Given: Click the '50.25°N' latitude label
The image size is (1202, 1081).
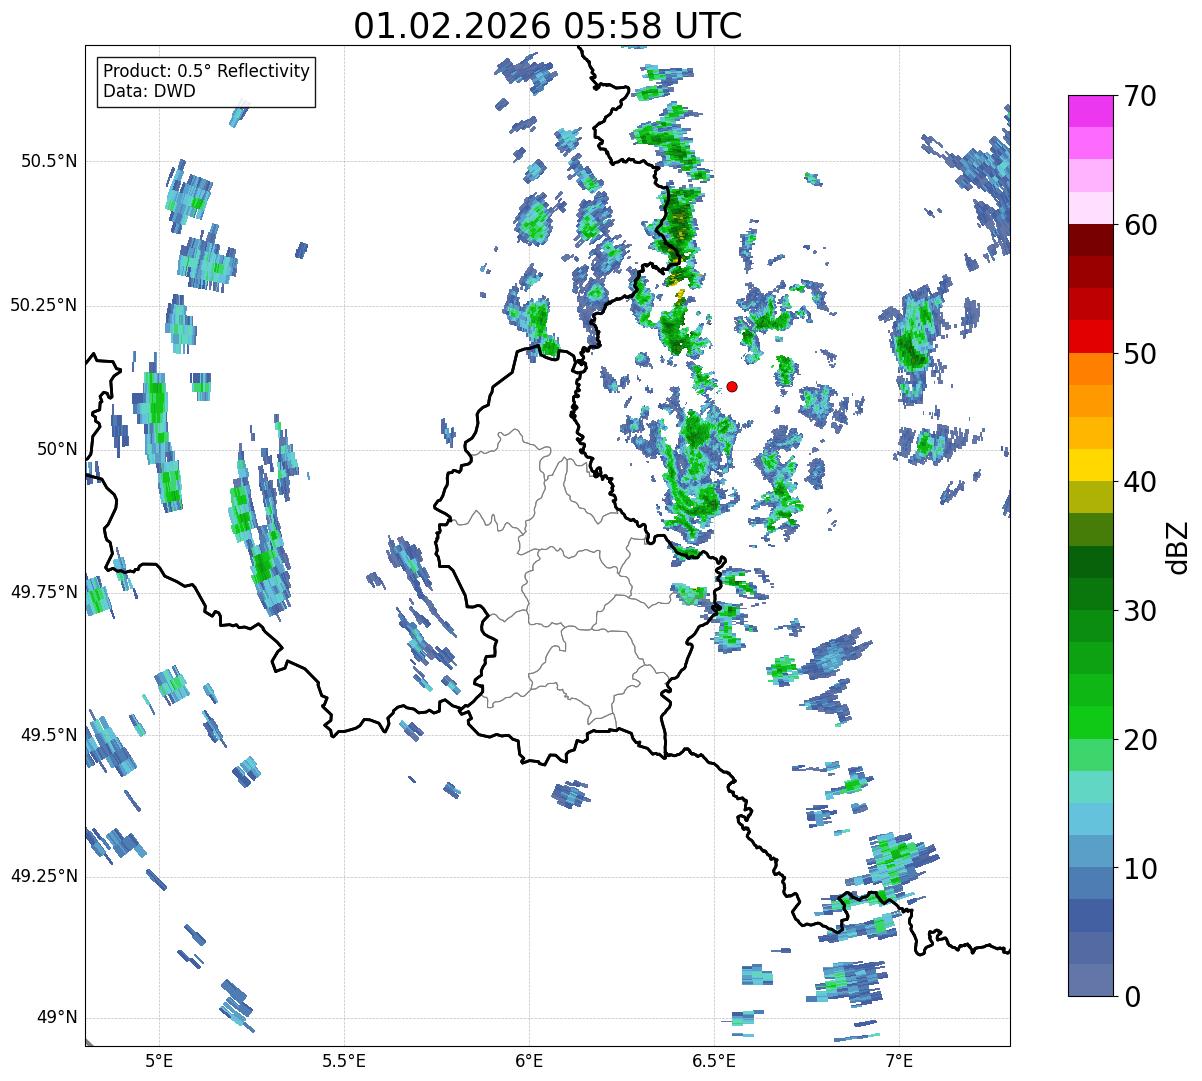Looking at the screenshot, I should point(44,305).
